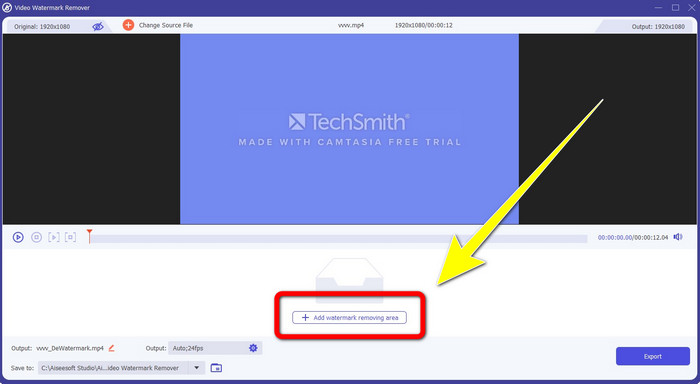Close the Video Watermark Remover window
Image resolution: width=700 pixels, height=384 pixels.
(x=692, y=8)
